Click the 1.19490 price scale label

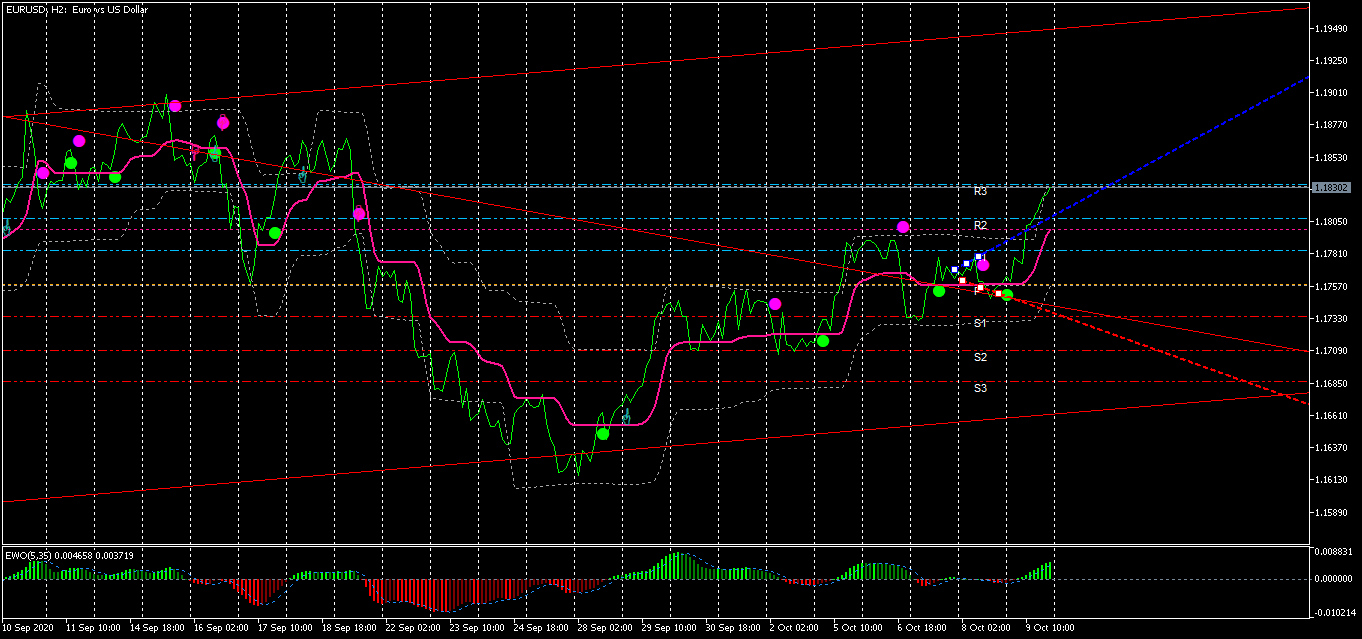tap(1333, 28)
